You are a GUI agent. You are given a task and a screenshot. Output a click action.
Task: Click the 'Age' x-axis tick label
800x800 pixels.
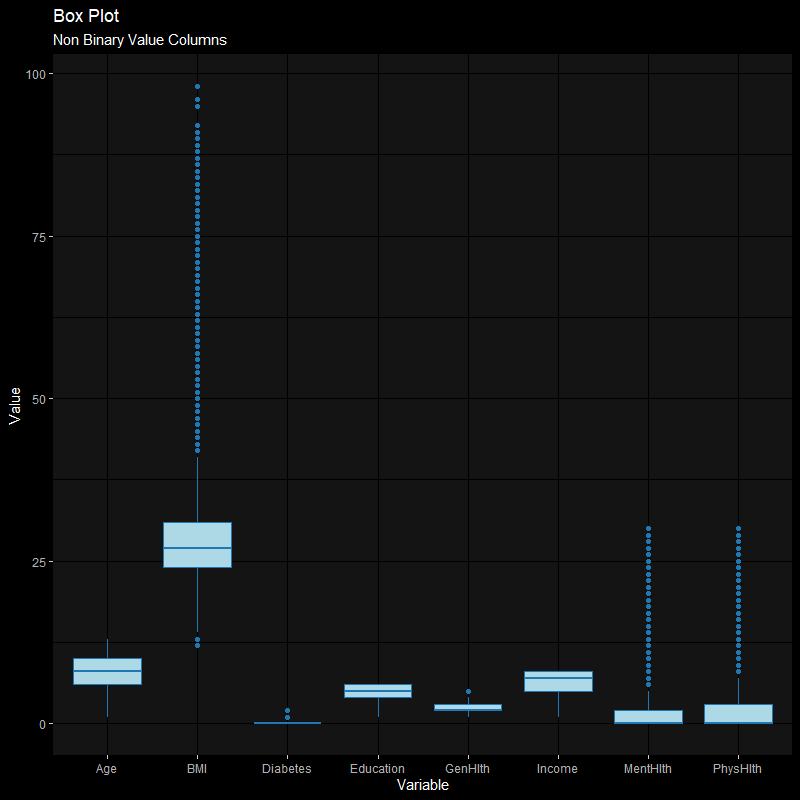(106, 769)
